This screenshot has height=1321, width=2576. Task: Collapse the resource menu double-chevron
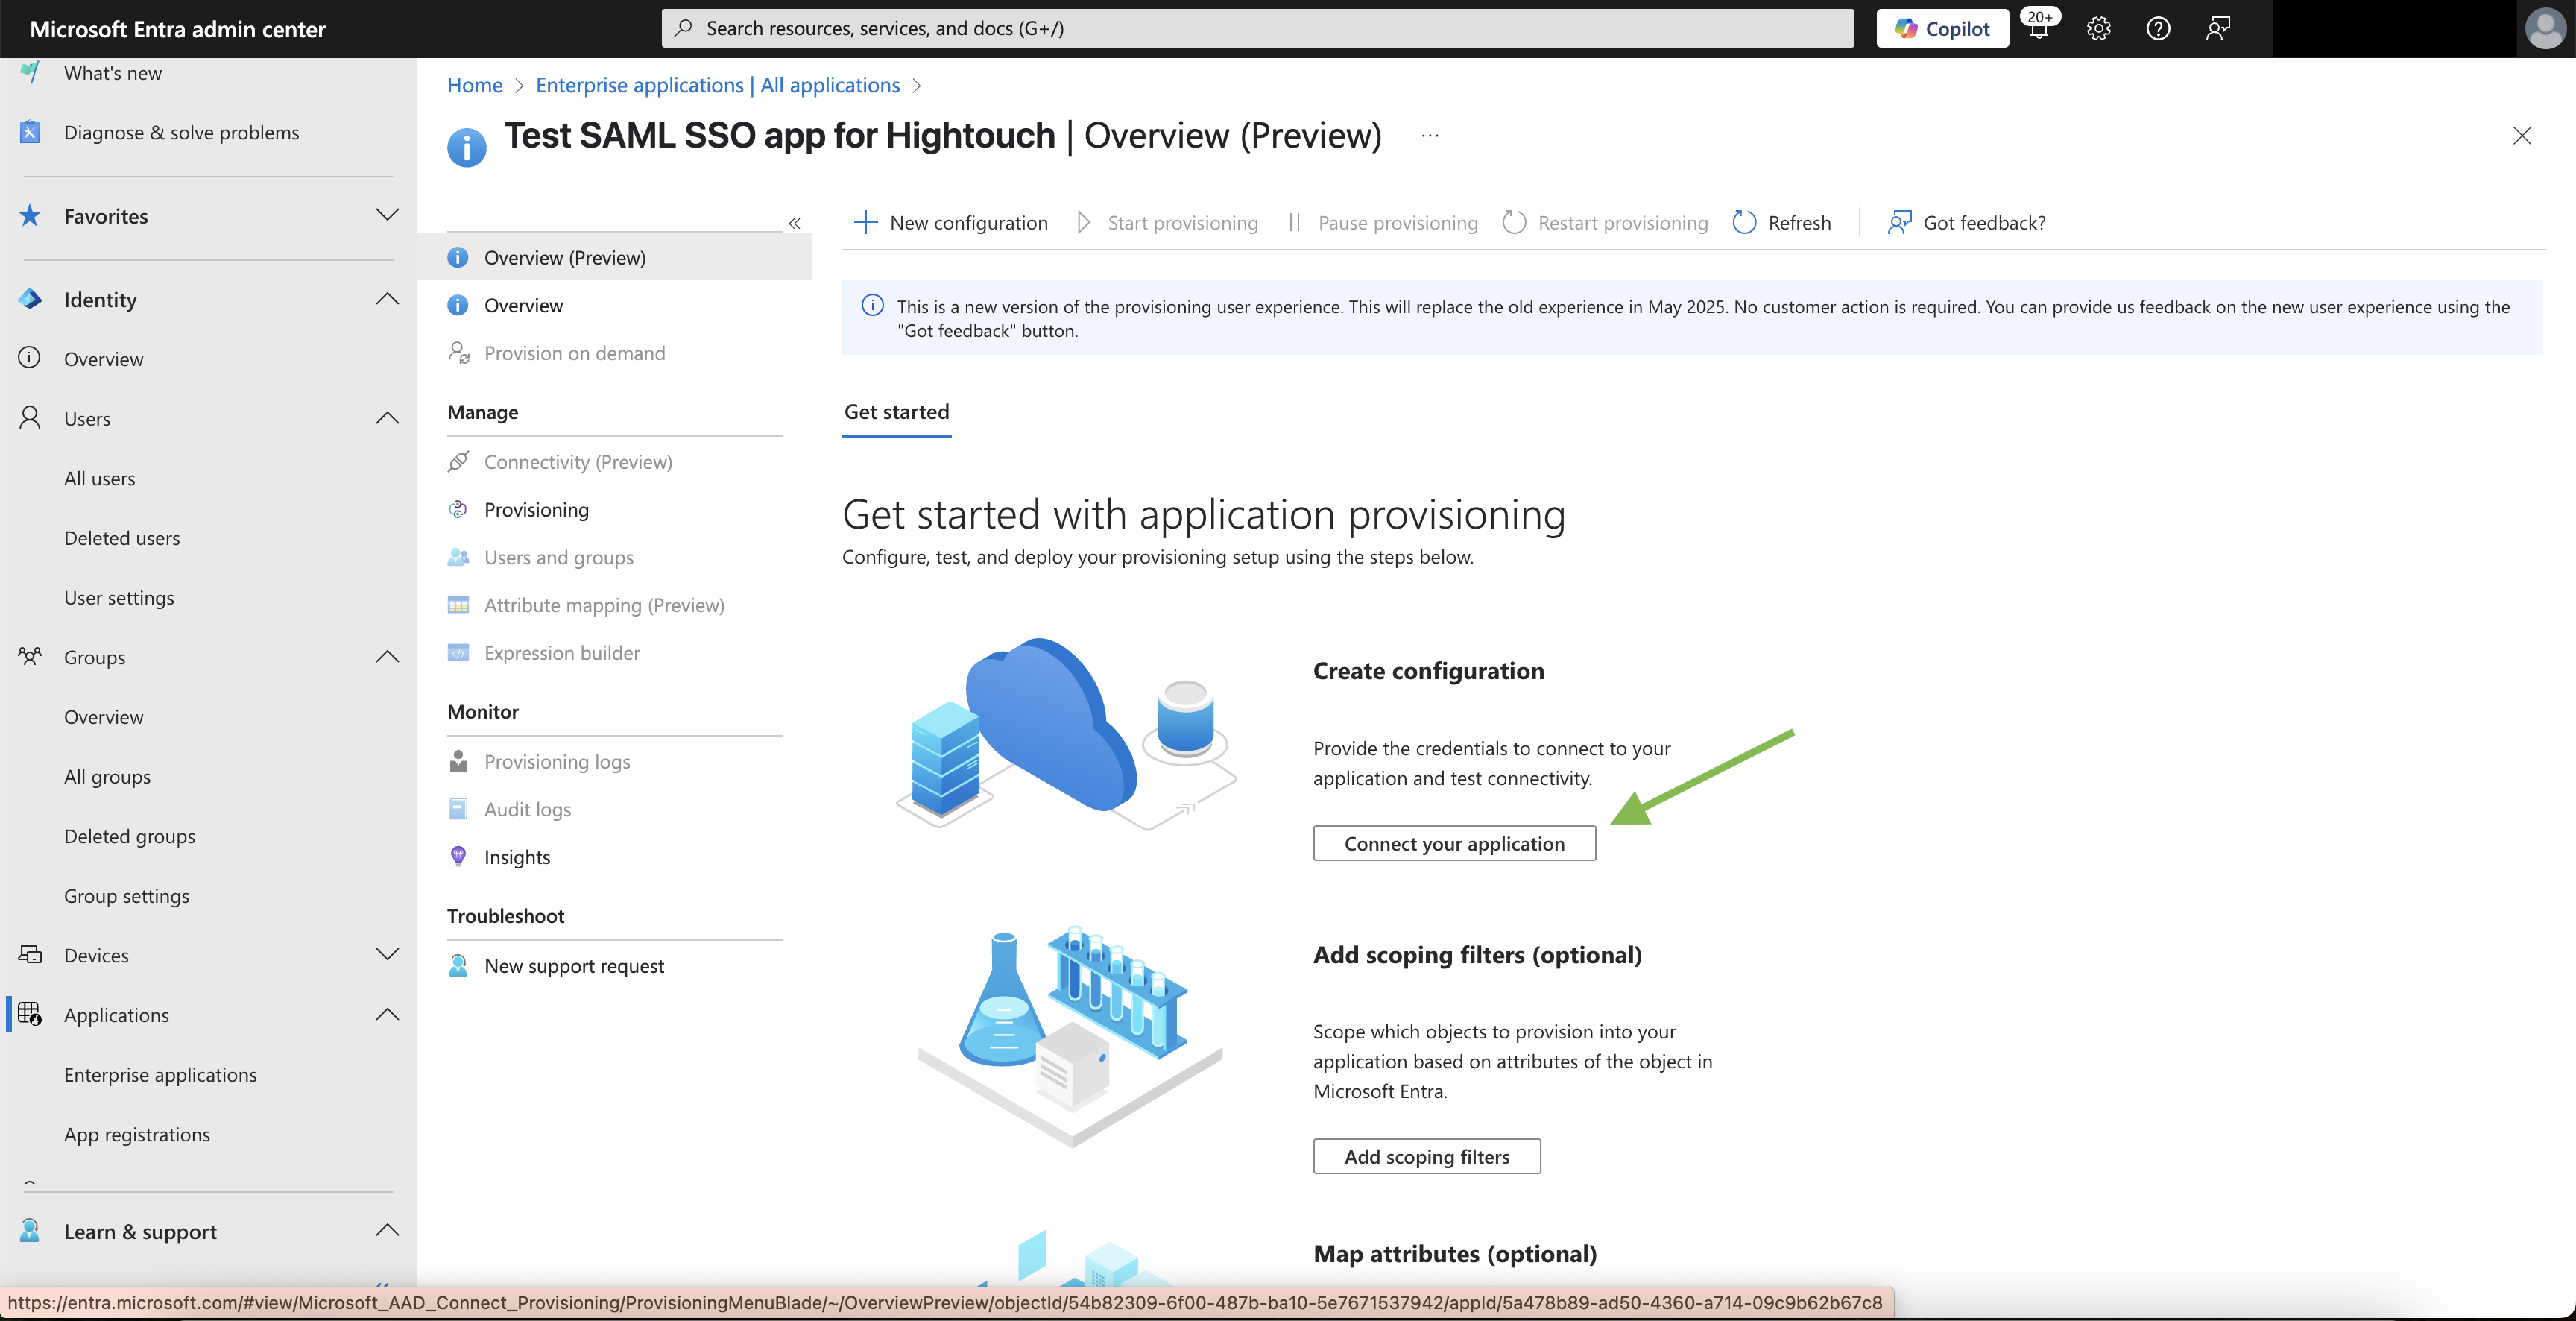[794, 223]
